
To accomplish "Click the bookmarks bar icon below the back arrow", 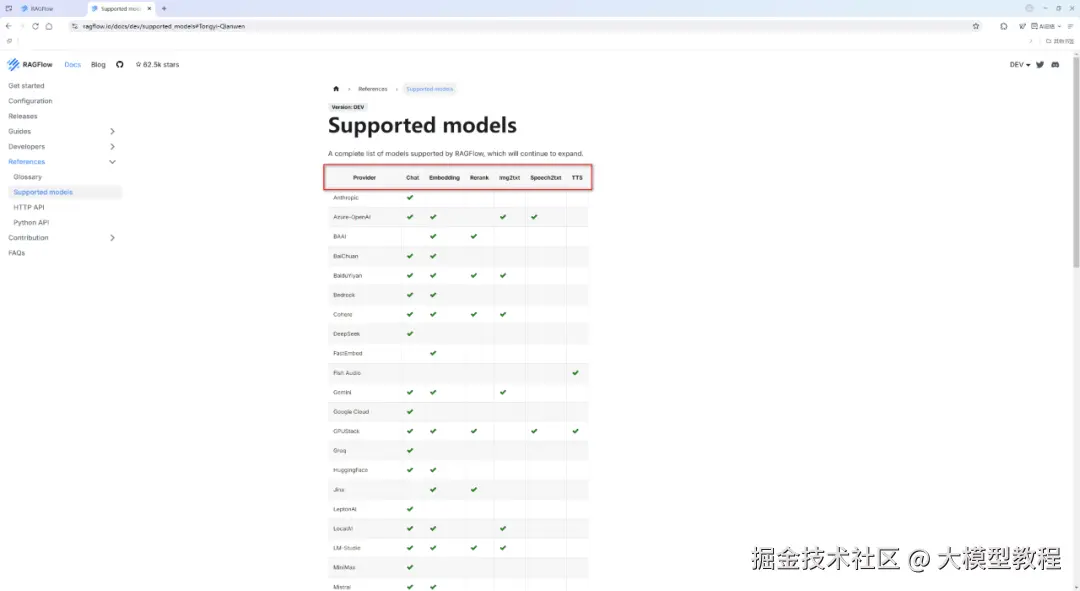I will click(x=9, y=41).
